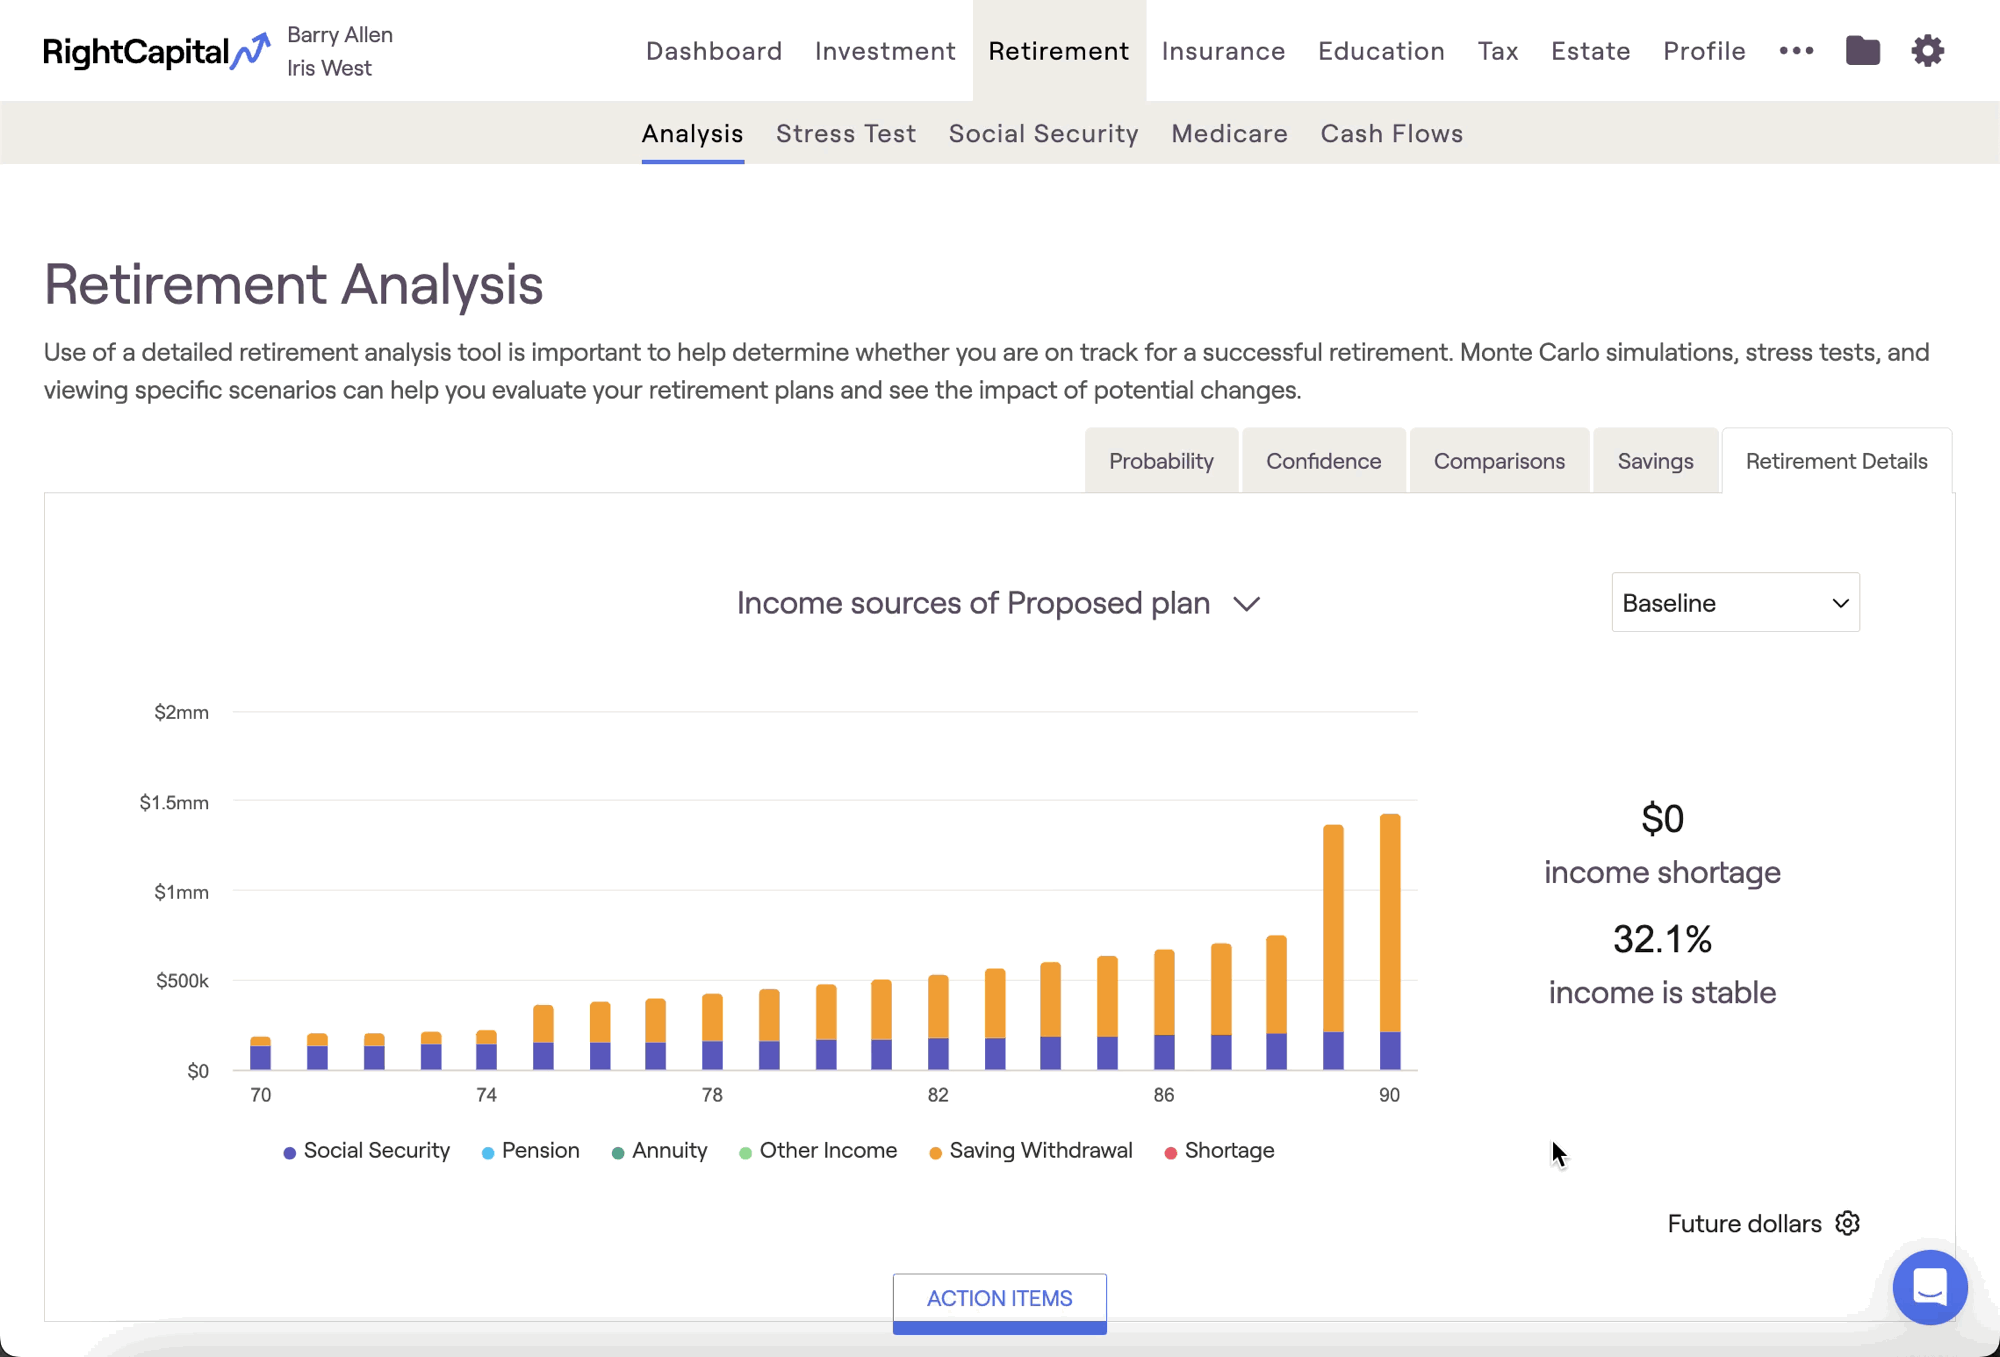Screen dimensions: 2000x1357
Task: Open the folder vault icon
Action: [x=1862, y=50]
